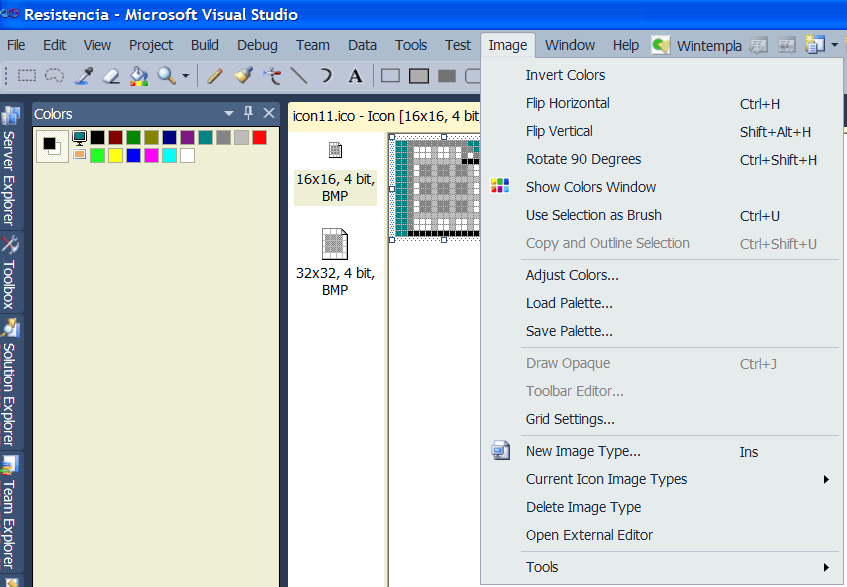Open the Server Explorer side tab
The width and height of the screenshot is (847, 587).
point(10,166)
